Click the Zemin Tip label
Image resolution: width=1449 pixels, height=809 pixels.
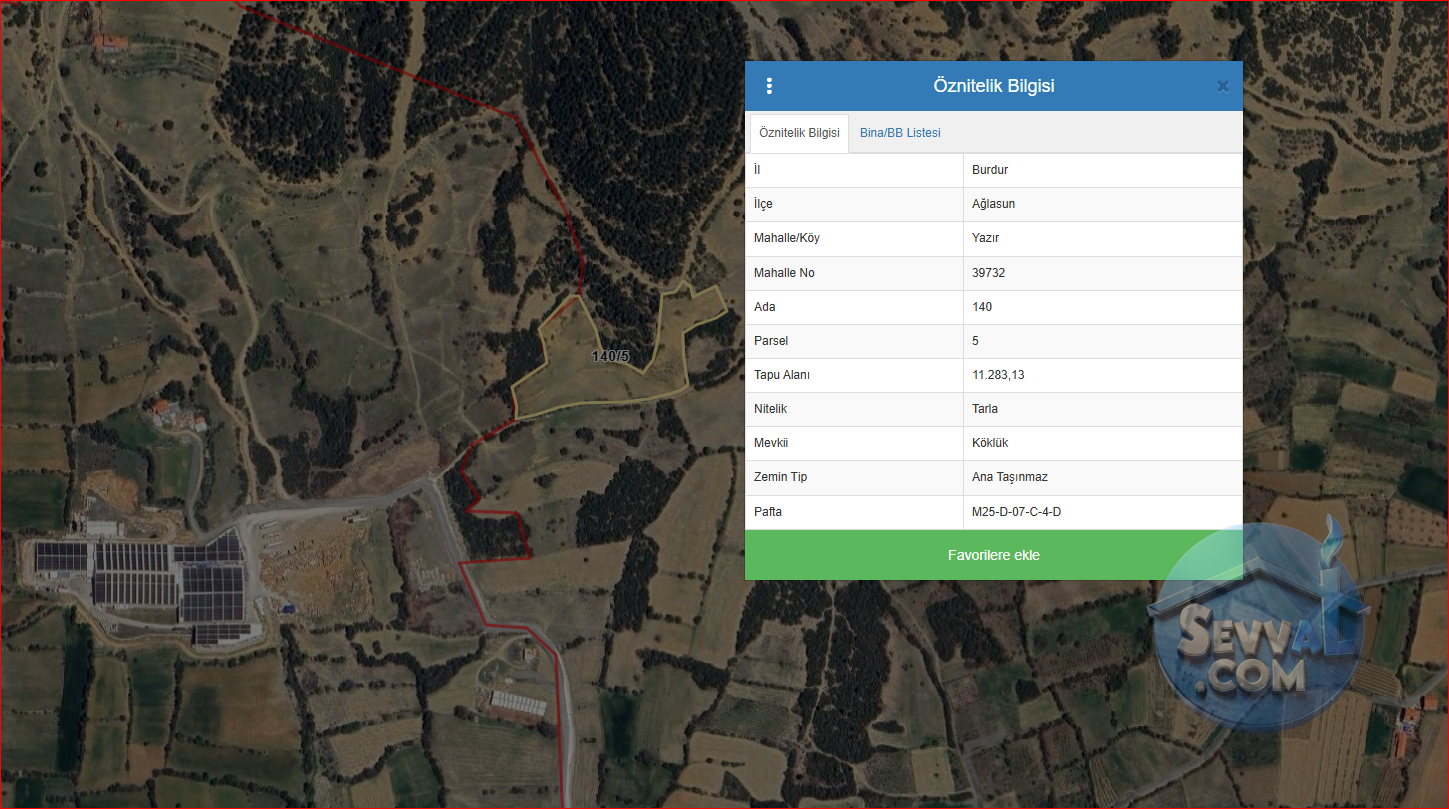[781, 477]
